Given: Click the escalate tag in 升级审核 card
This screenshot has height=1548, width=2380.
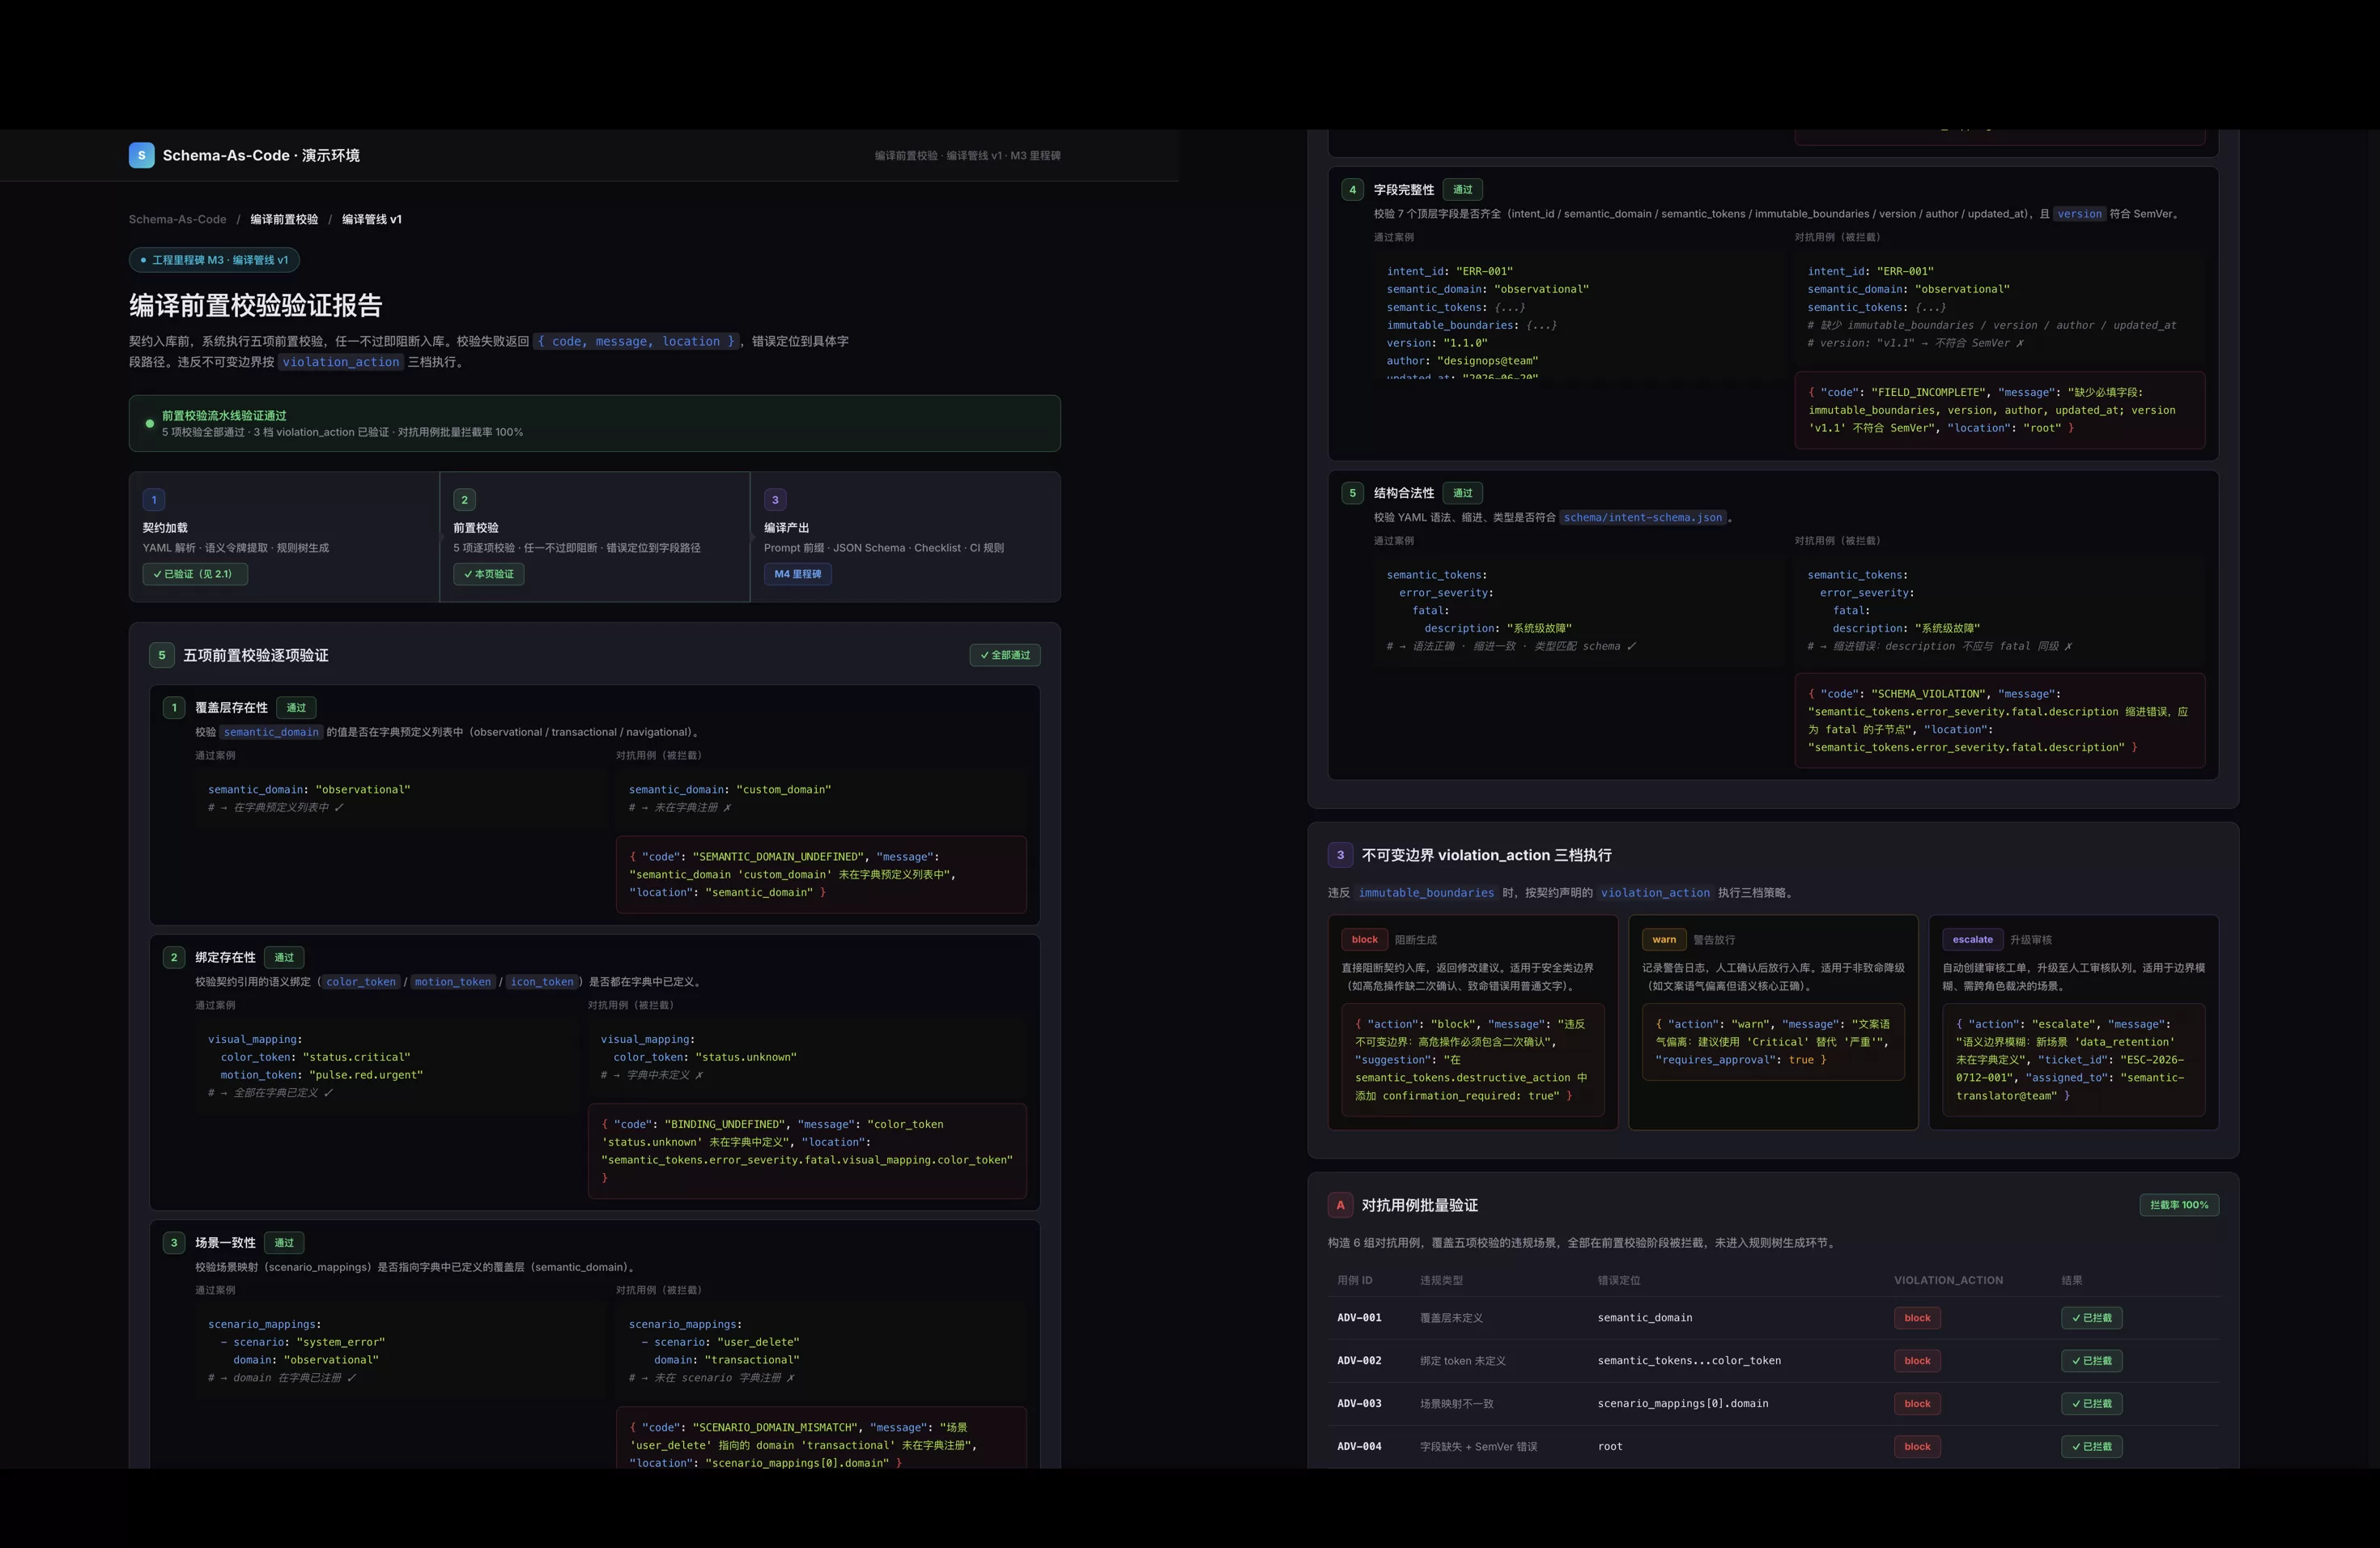Looking at the screenshot, I should coord(1972,939).
